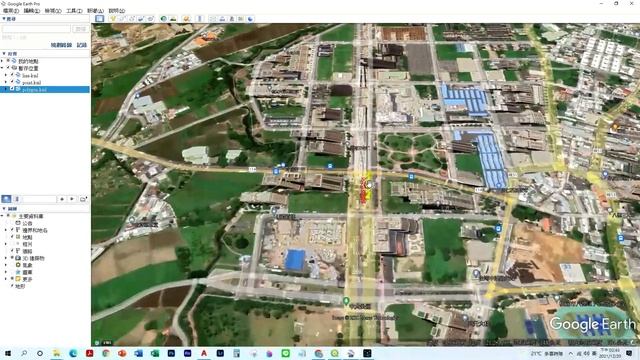
Task: Toggle the sidebar with the toolbar's first button
Action: [x=100, y=19]
